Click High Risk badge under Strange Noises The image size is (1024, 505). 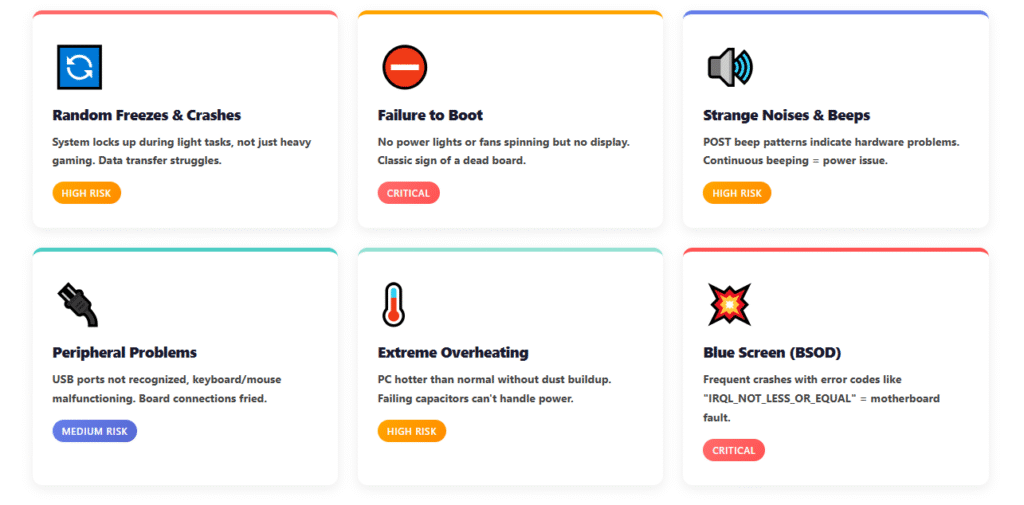(737, 193)
